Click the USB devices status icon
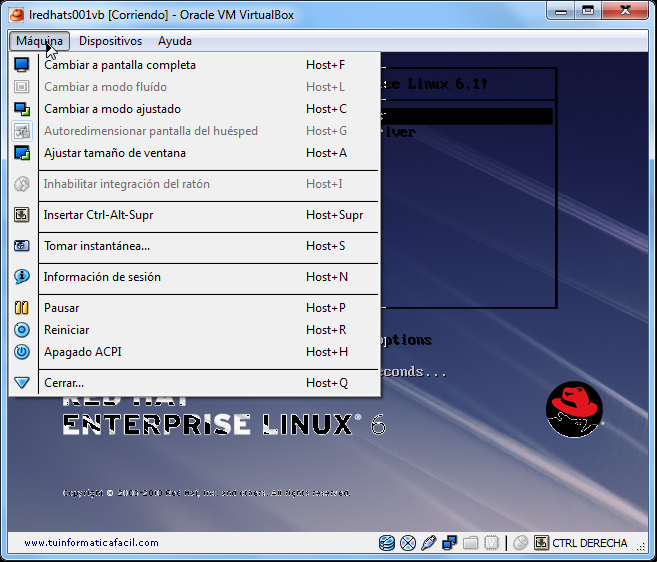 (x=429, y=543)
